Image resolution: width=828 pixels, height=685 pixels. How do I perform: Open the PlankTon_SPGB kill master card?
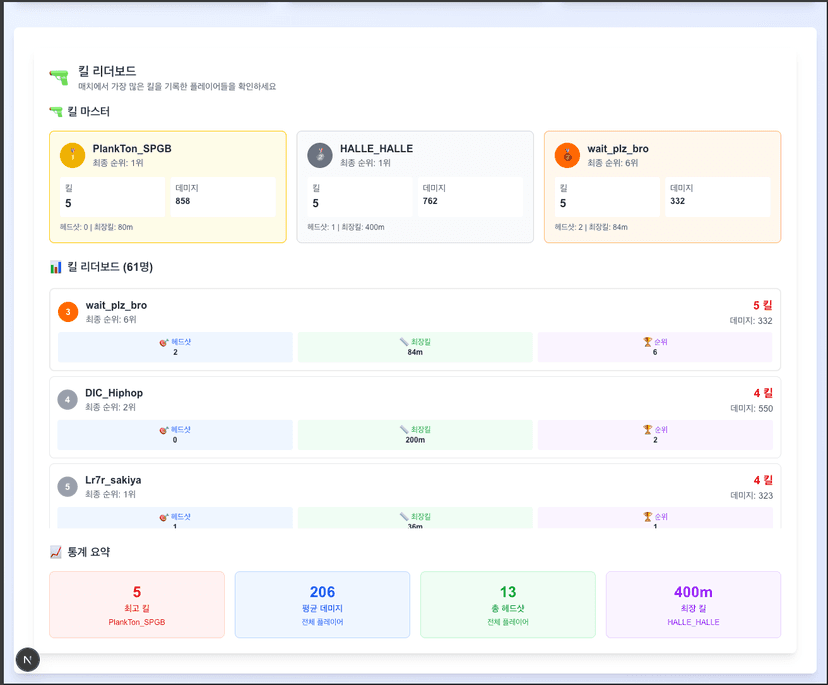tap(167, 187)
